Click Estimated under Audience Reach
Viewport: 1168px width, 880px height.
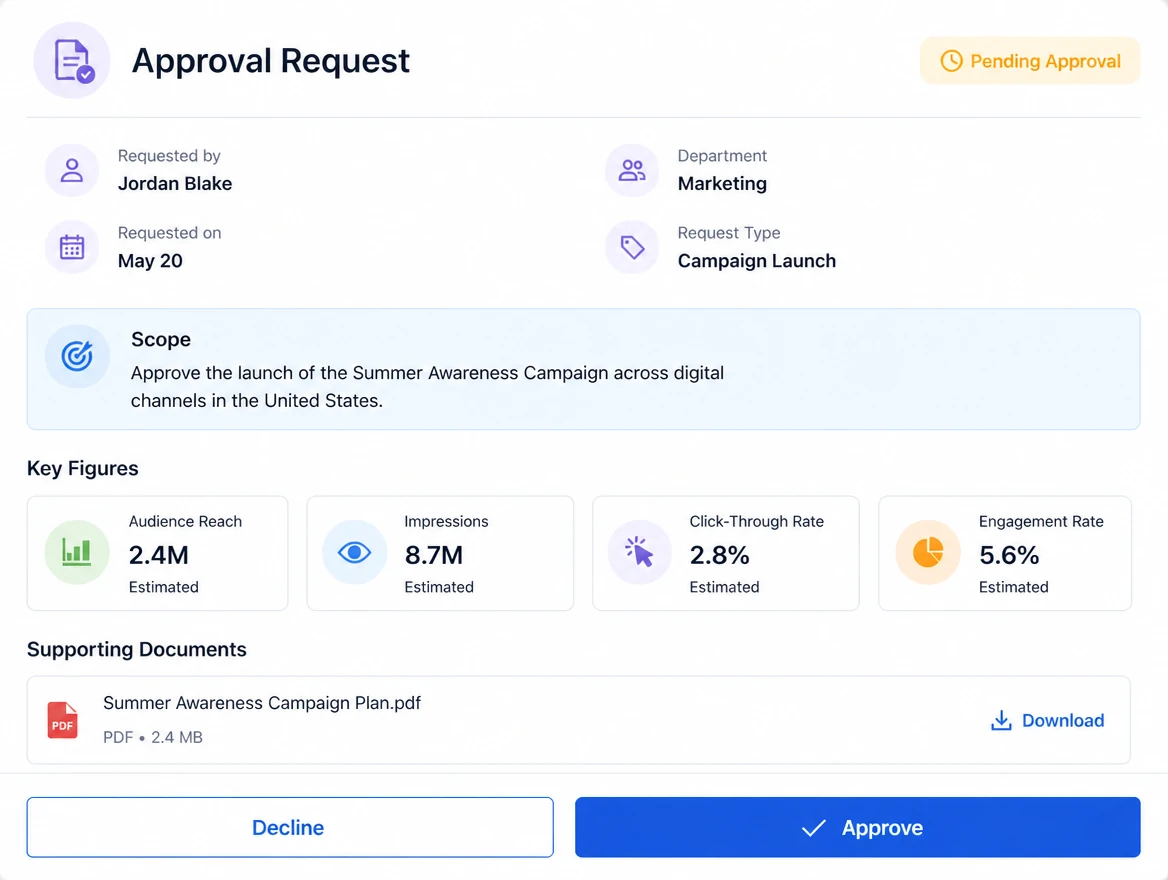(x=164, y=587)
